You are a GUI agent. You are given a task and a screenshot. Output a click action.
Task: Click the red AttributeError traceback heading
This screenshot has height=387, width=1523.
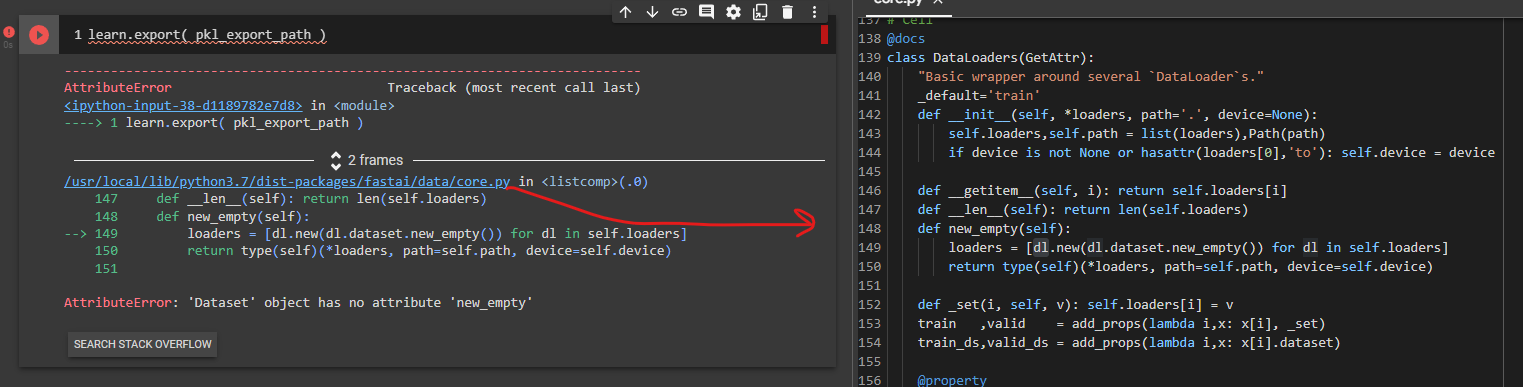click(117, 88)
